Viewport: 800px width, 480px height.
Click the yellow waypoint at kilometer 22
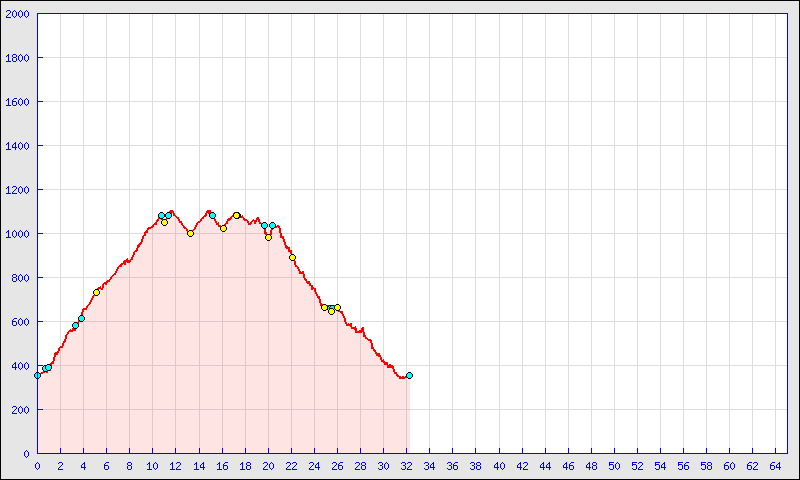pos(292,258)
